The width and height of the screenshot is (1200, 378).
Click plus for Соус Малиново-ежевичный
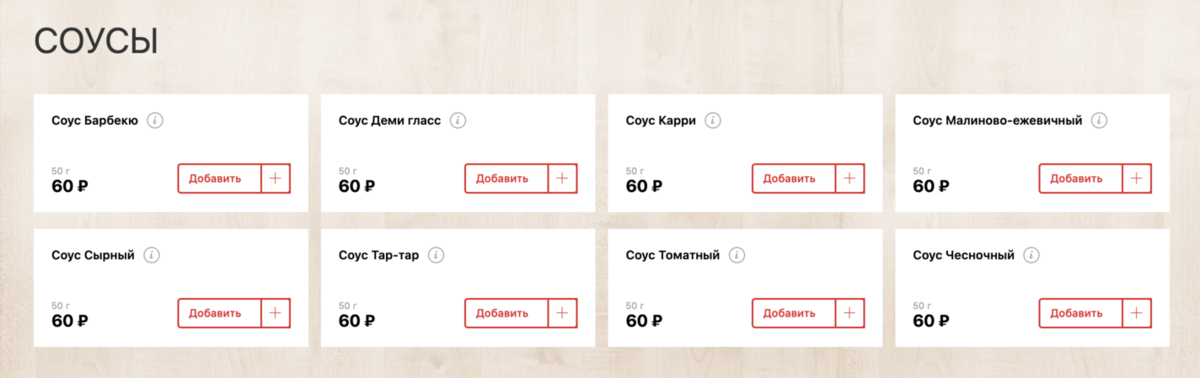(1137, 178)
